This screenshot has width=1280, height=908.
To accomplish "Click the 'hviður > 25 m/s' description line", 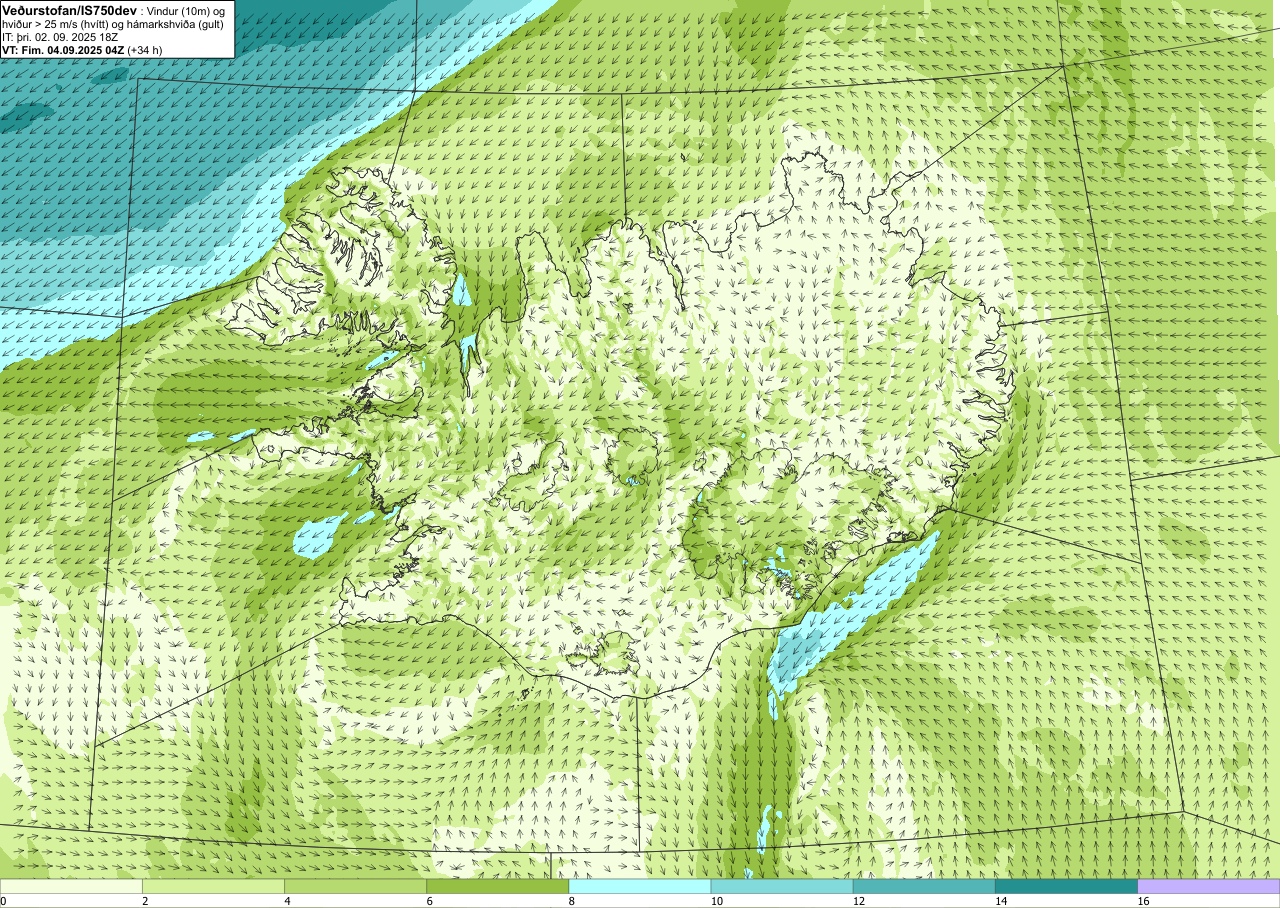I will point(112,23).
